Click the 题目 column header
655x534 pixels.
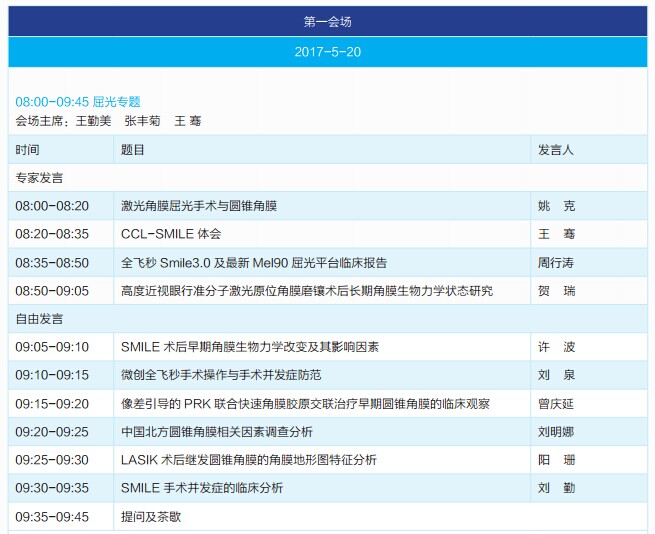133,150
